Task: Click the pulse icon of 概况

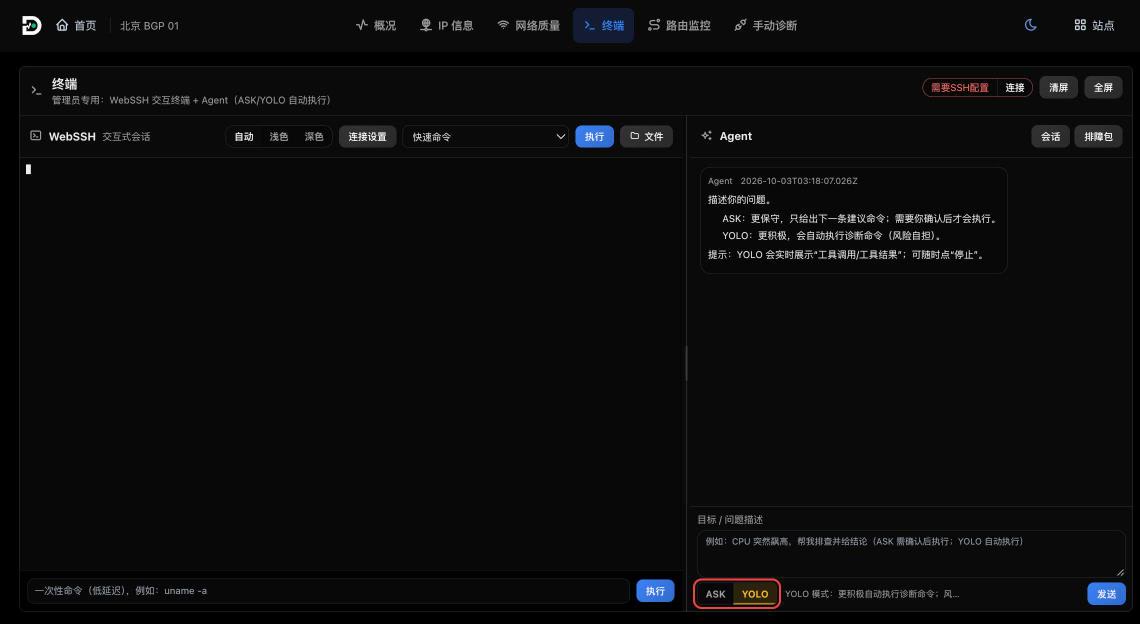Action: tap(361, 25)
